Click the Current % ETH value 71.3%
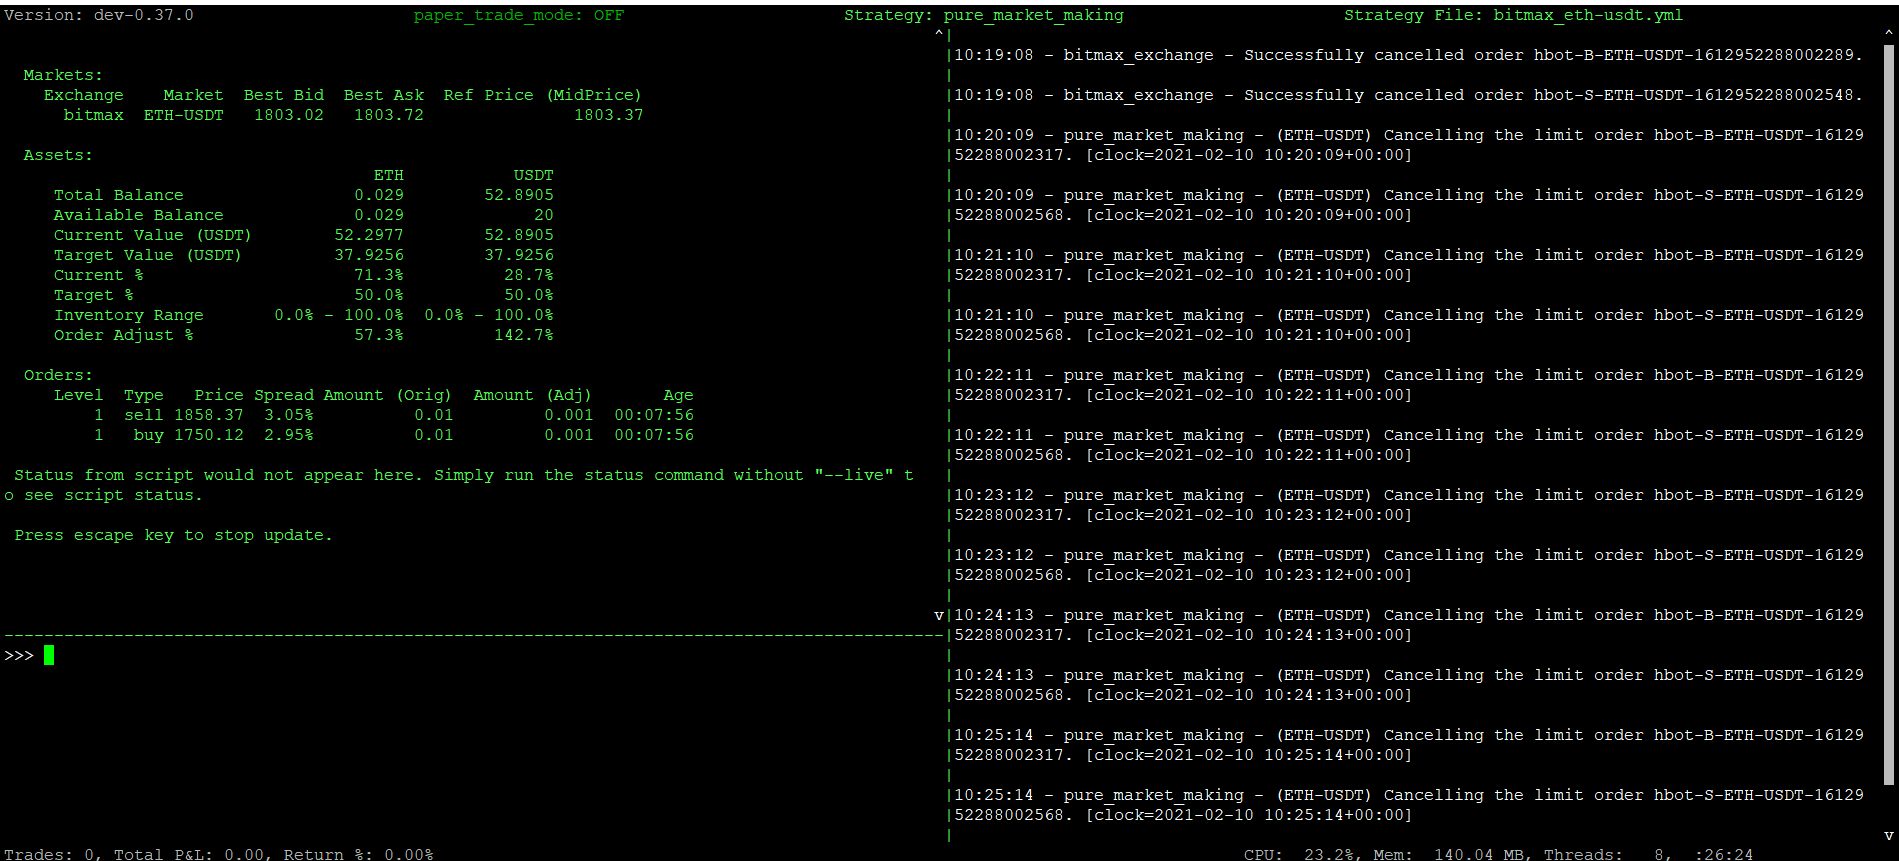The width and height of the screenshot is (1899, 861). click(x=379, y=275)
